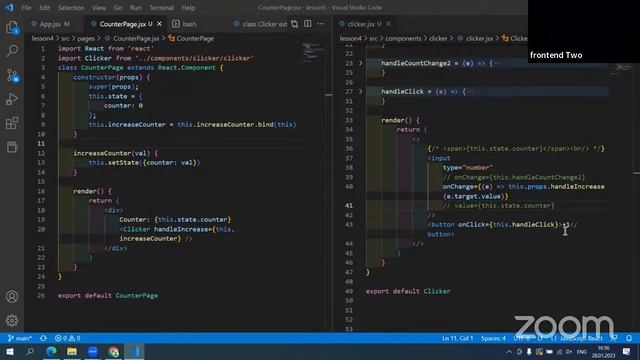Open the File menu

26,8
